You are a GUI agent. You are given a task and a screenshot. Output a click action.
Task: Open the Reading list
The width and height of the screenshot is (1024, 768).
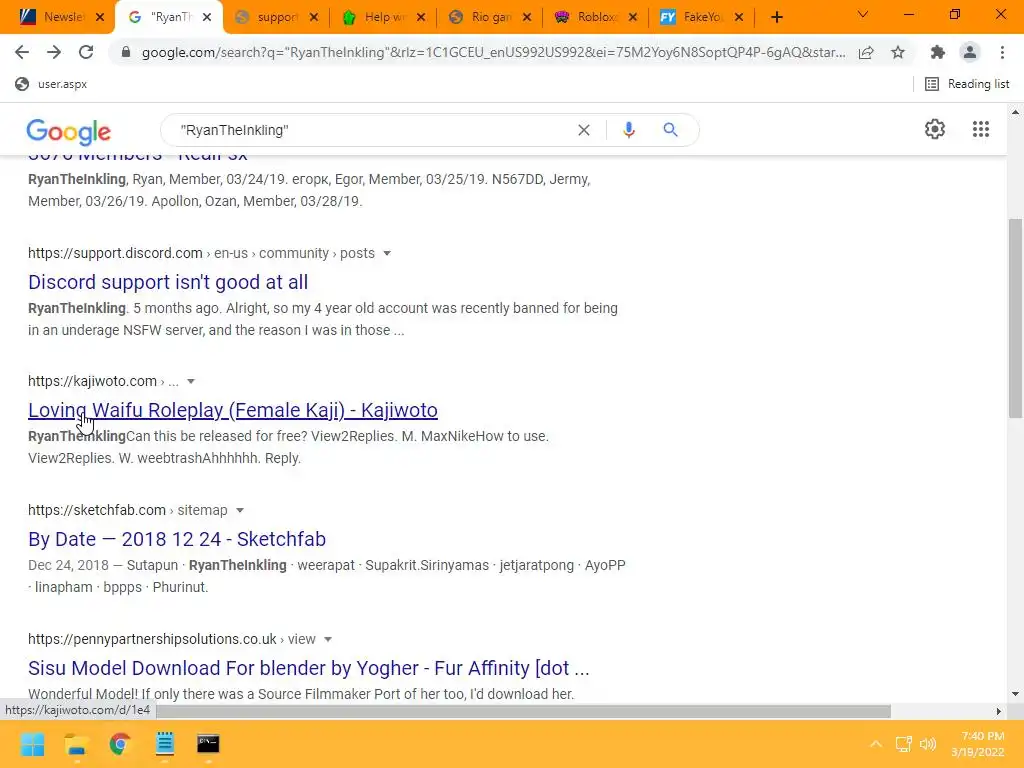[967, 84]
